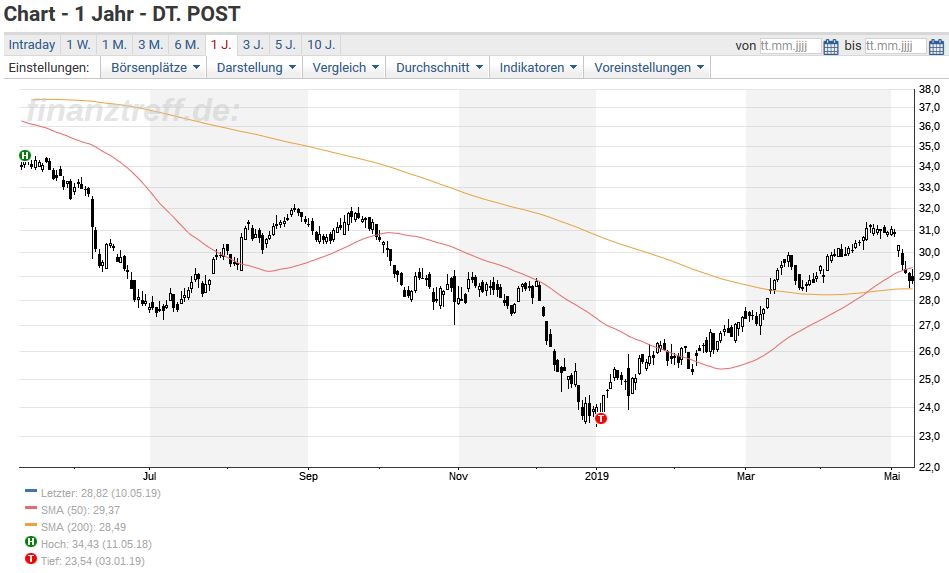Click the '22,0' y-axis value
This screenshot has height=573, width=949.
(x=929, y=467)
